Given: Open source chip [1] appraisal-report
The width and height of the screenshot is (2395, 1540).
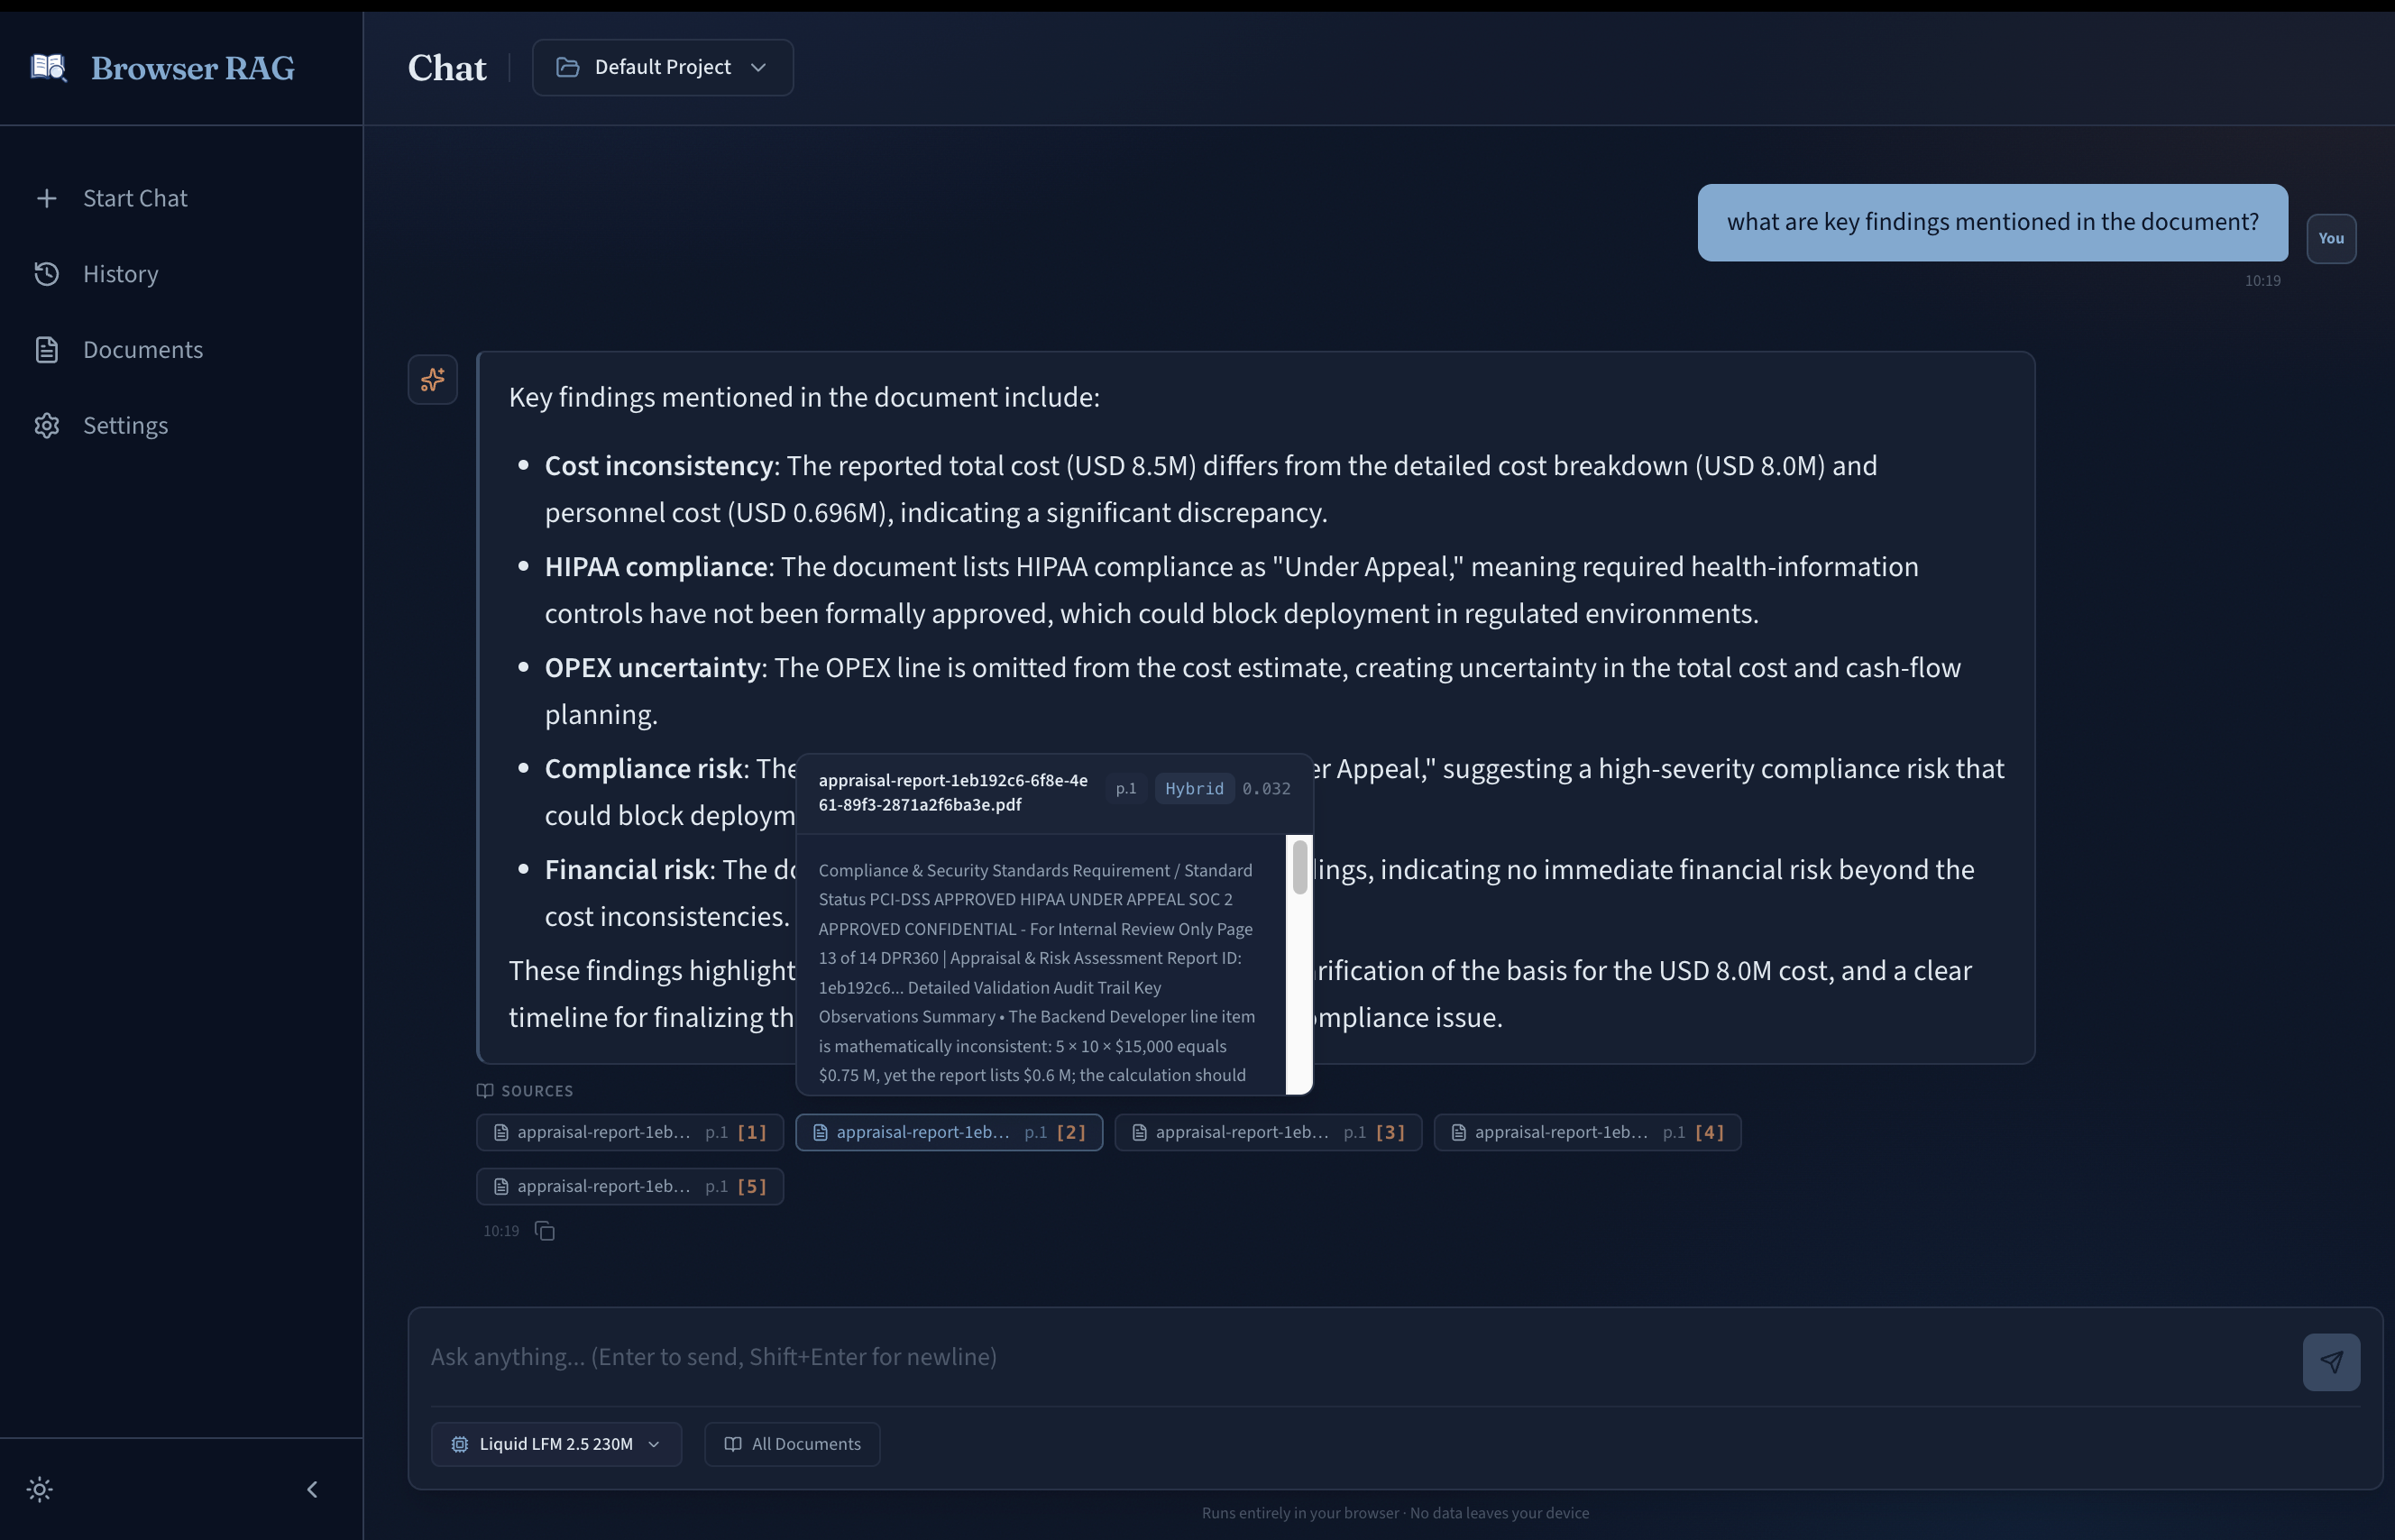Looking at the screenshot, I should click(630, 1132).
